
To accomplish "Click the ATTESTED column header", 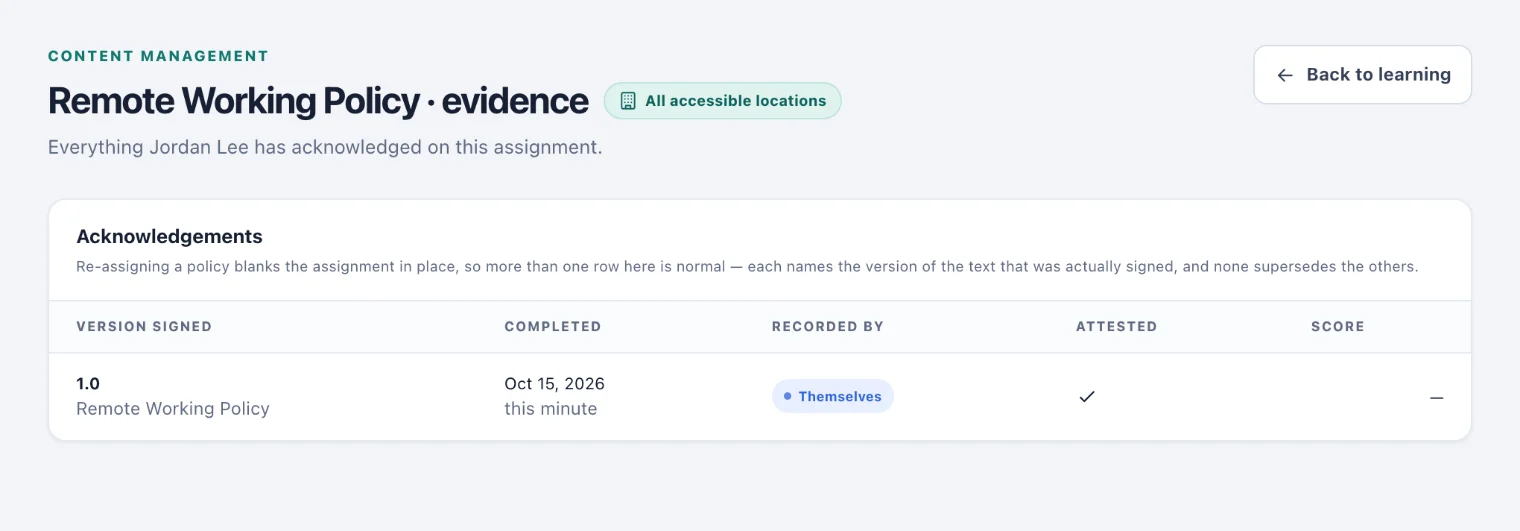I will click(x=1116, y=326).
